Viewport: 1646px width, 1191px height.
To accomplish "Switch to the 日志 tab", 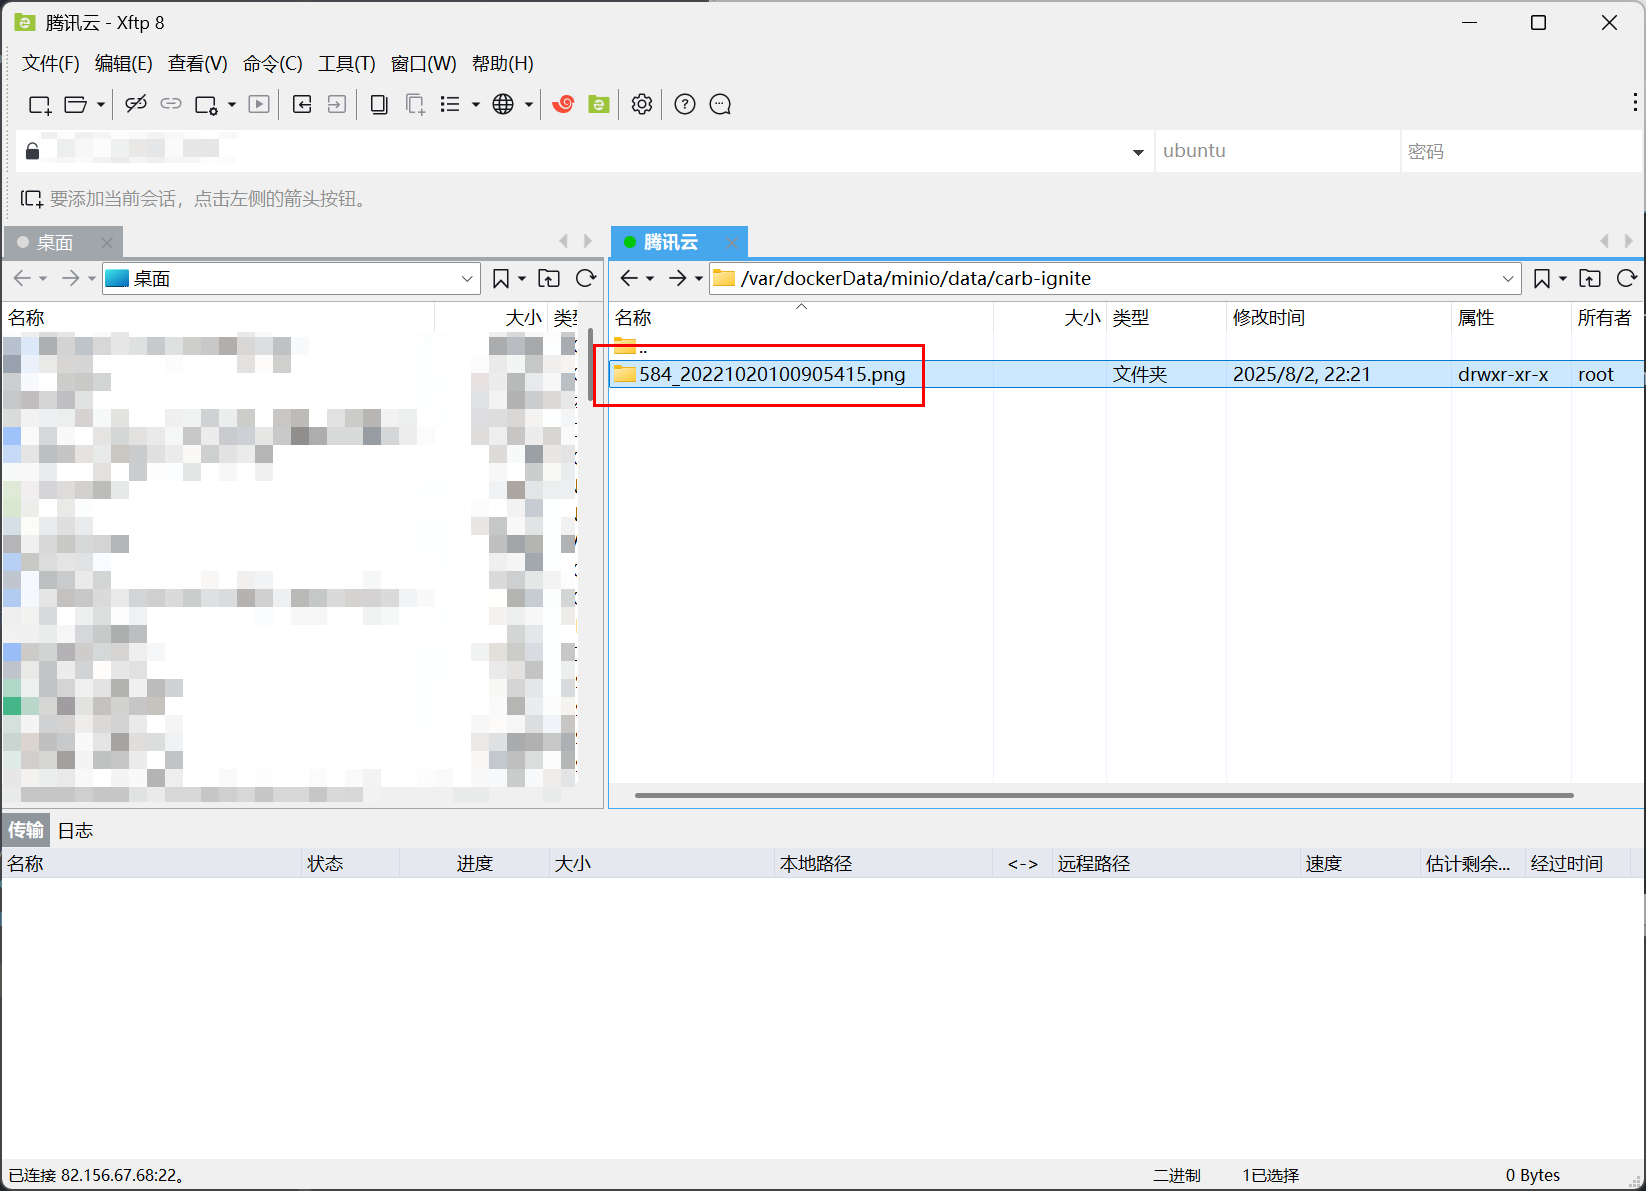I will pos(75,830).
